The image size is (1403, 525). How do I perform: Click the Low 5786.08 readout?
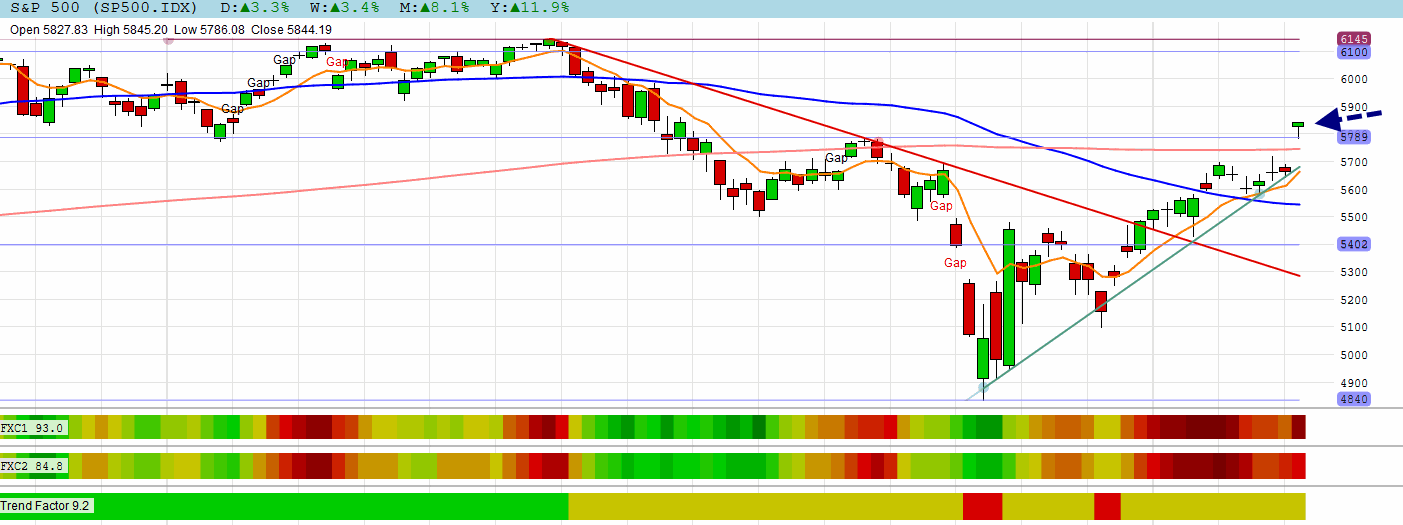click(209, 30)
